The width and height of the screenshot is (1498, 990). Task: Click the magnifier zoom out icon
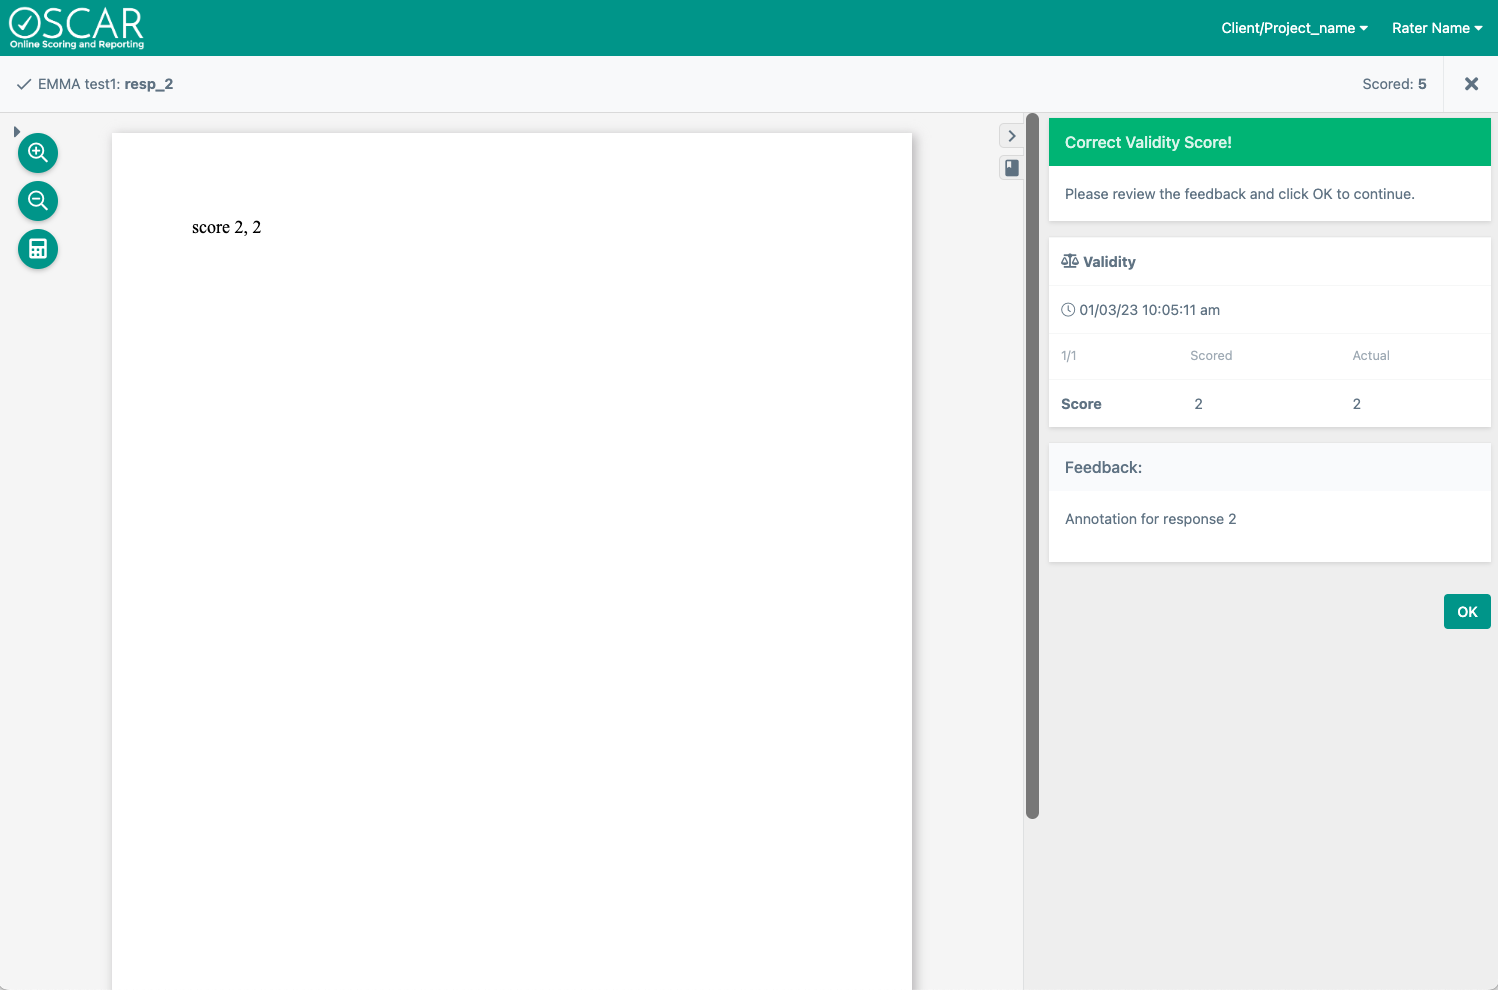click(38, 201)
